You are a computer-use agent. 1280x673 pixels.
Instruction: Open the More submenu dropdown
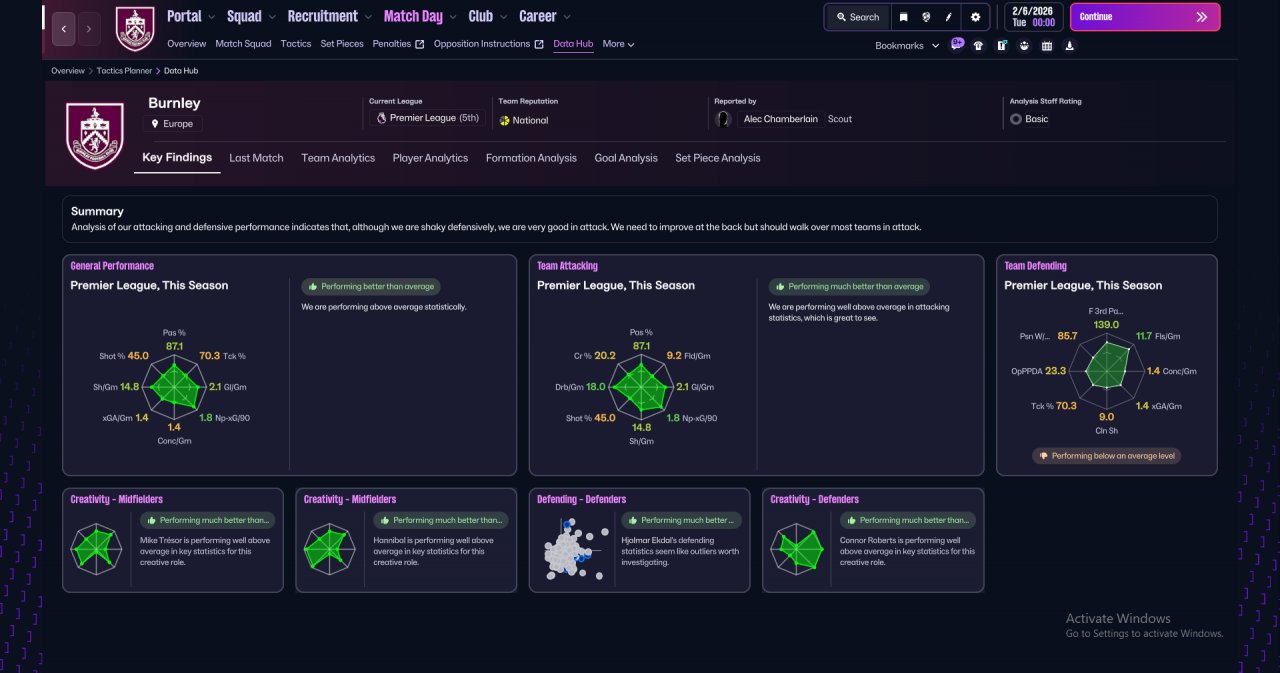[618, 44]
